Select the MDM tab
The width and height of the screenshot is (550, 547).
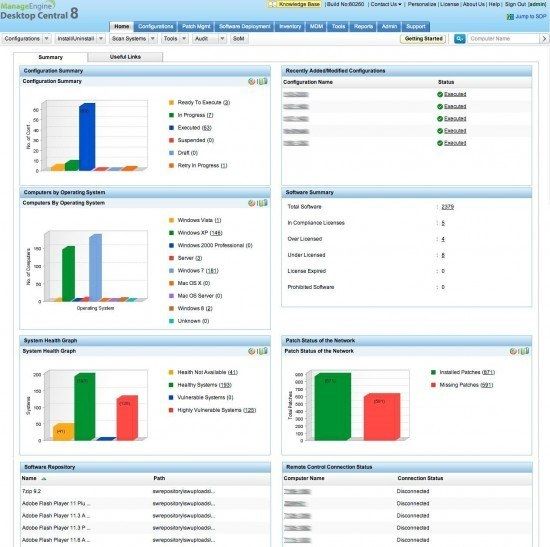pyautogui.click(x=316, y=27)
